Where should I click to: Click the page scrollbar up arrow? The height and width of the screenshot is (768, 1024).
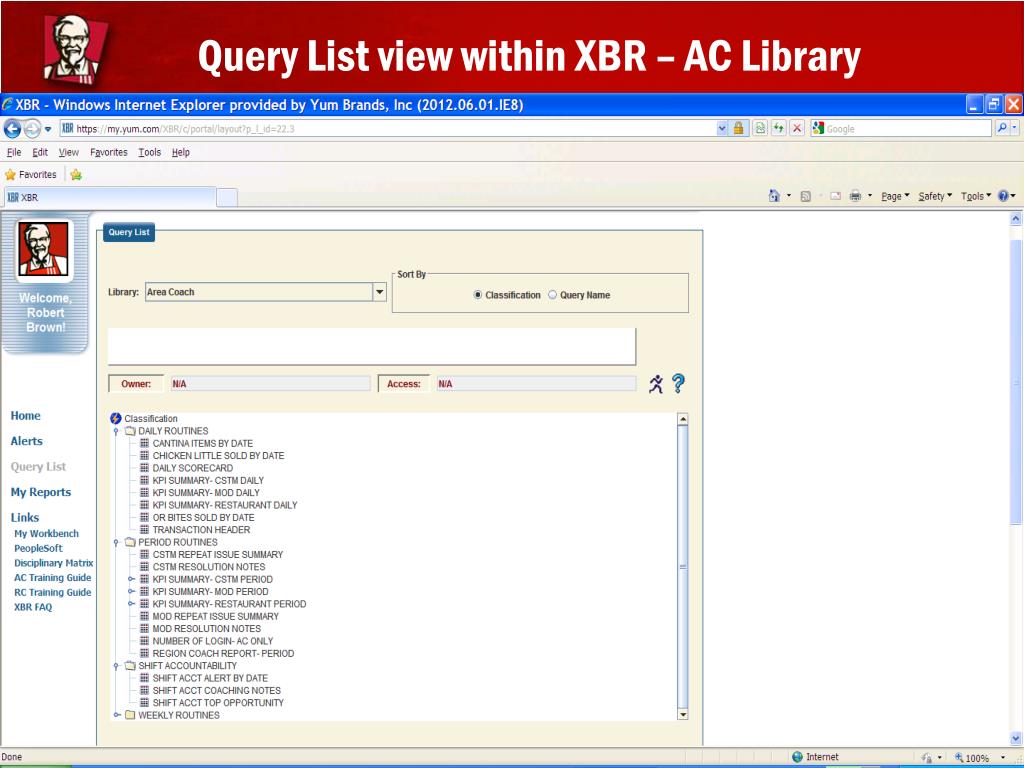(x=1016, y=219)
